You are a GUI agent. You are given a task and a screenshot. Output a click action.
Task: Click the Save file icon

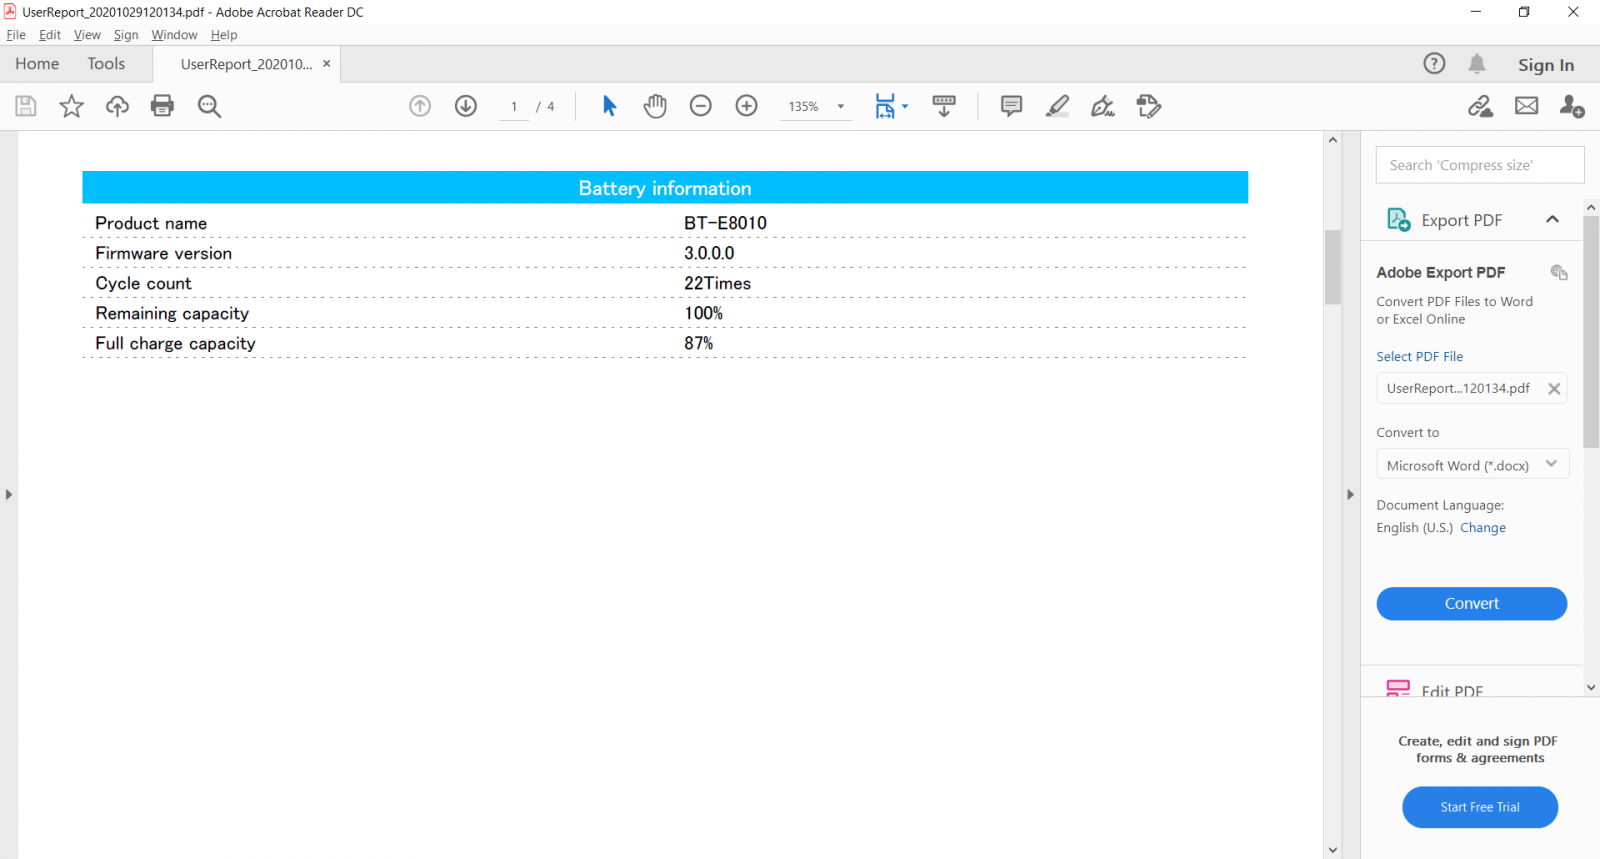[26, 106]
